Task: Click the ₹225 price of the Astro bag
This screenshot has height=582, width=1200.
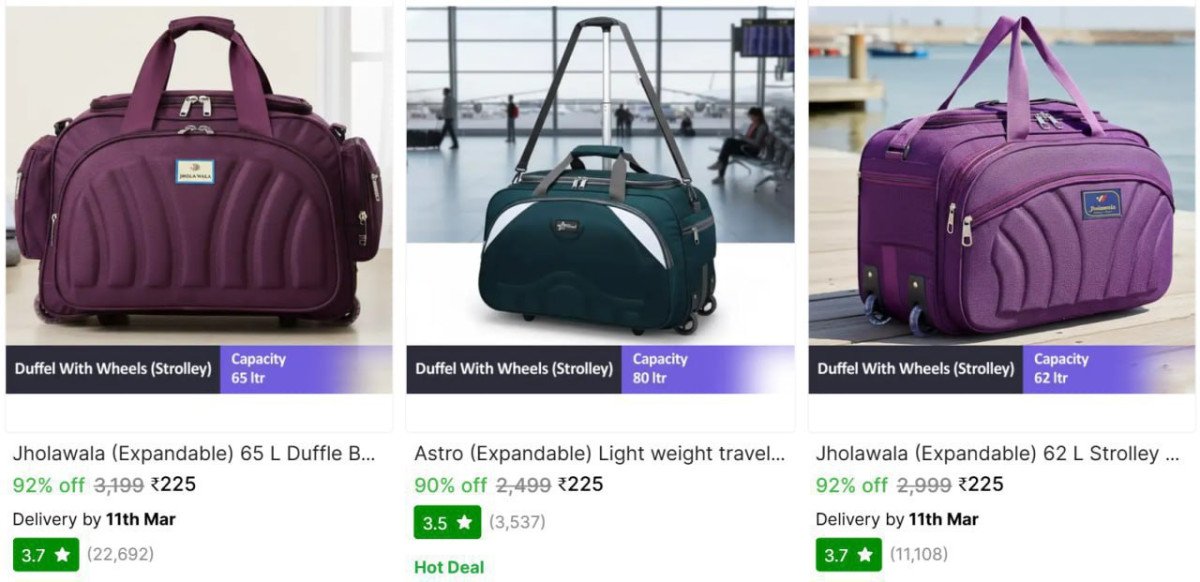Action: pyautogui.click(x=581, y=485)
